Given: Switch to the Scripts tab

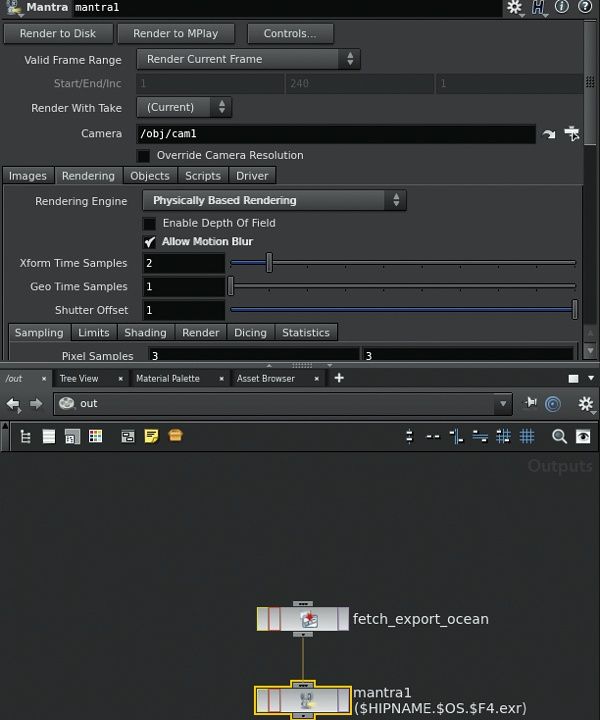Looking at the screenshot, I should click(203, 176).
